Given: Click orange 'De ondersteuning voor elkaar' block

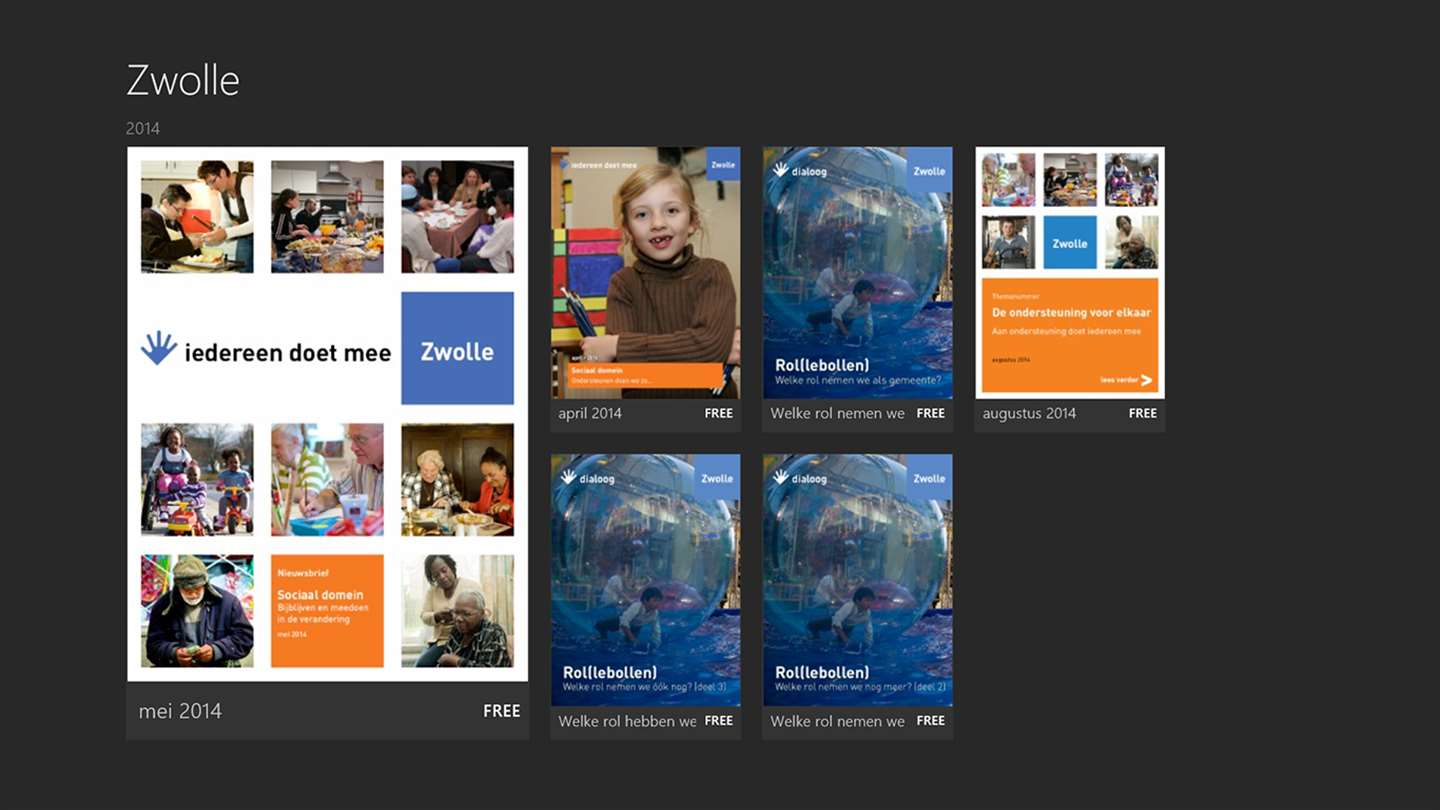Looking at the screenshot, I should tap(1070, 335).
